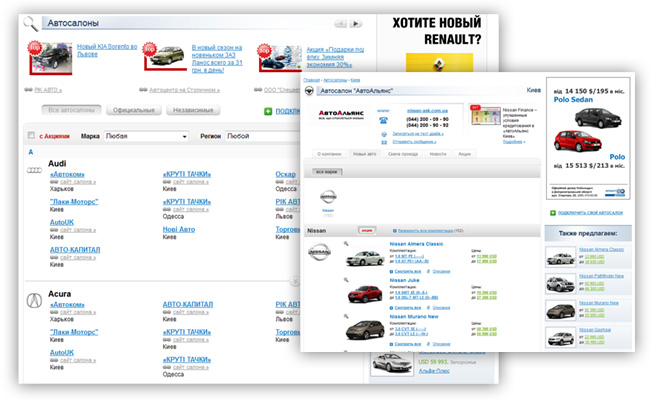Open the Новости tab
660x400 pixels.
(x=438, y=154)
